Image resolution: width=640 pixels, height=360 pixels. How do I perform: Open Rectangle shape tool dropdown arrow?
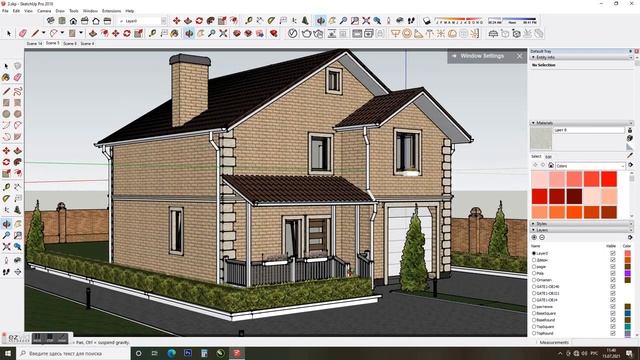coord(81,33)
